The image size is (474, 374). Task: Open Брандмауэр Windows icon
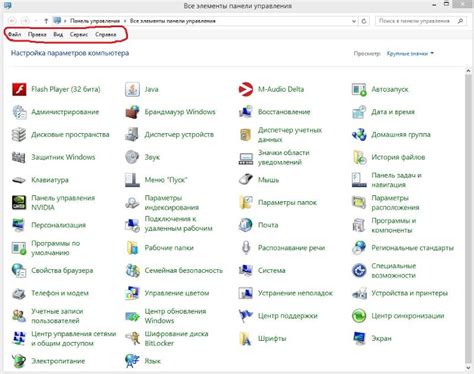click(132, 112)
